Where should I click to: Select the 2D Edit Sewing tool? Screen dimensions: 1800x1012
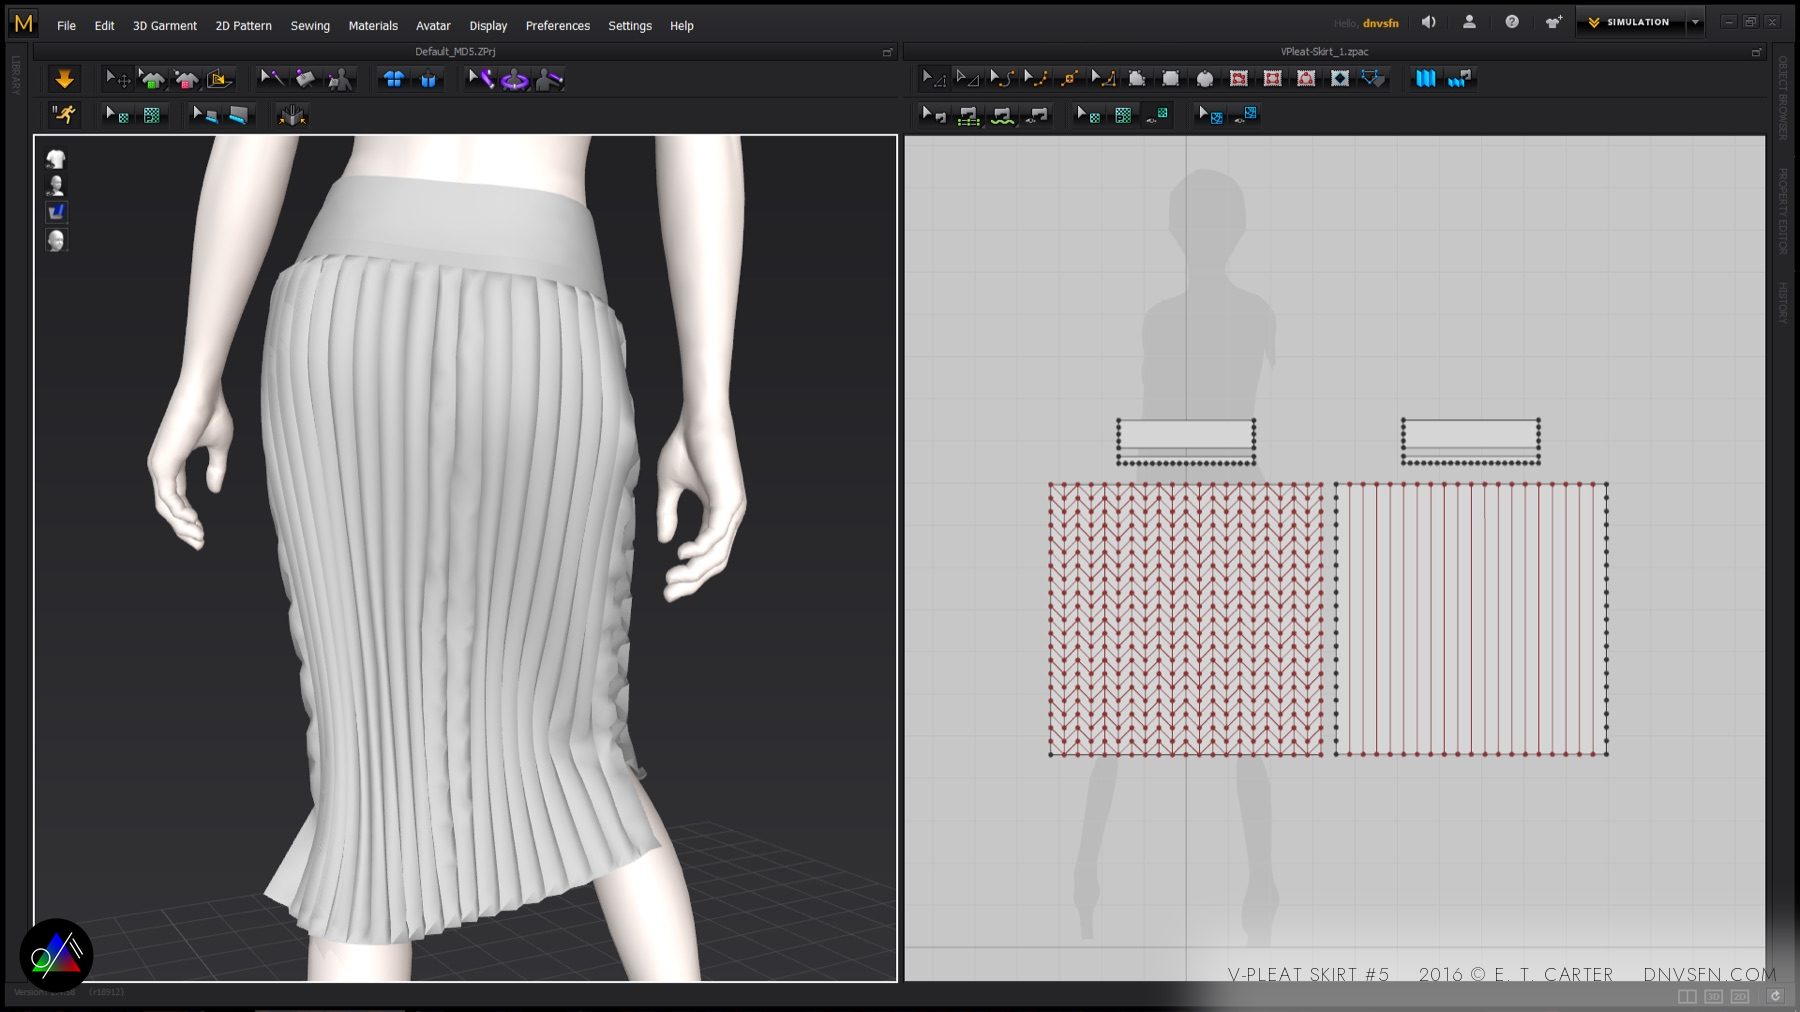pyautogui.click(x=933, y=115)
